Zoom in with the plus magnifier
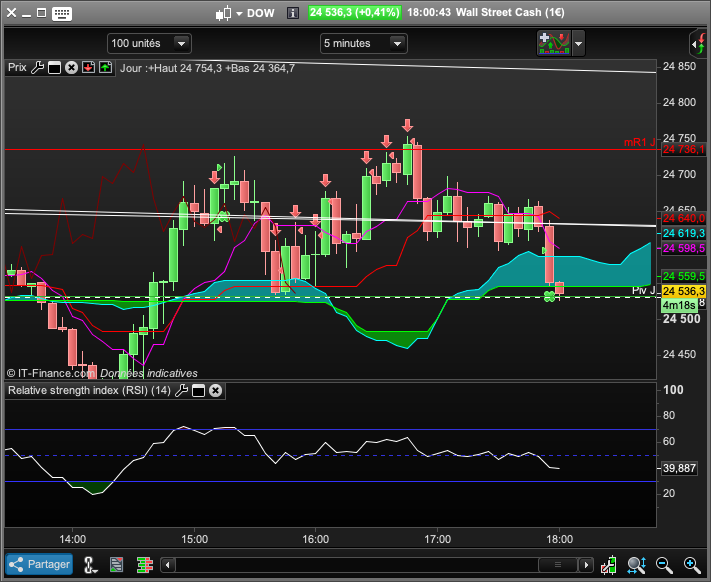Viewport: 711px width, 582px height. pyautogui.click(x=692, y=565)
